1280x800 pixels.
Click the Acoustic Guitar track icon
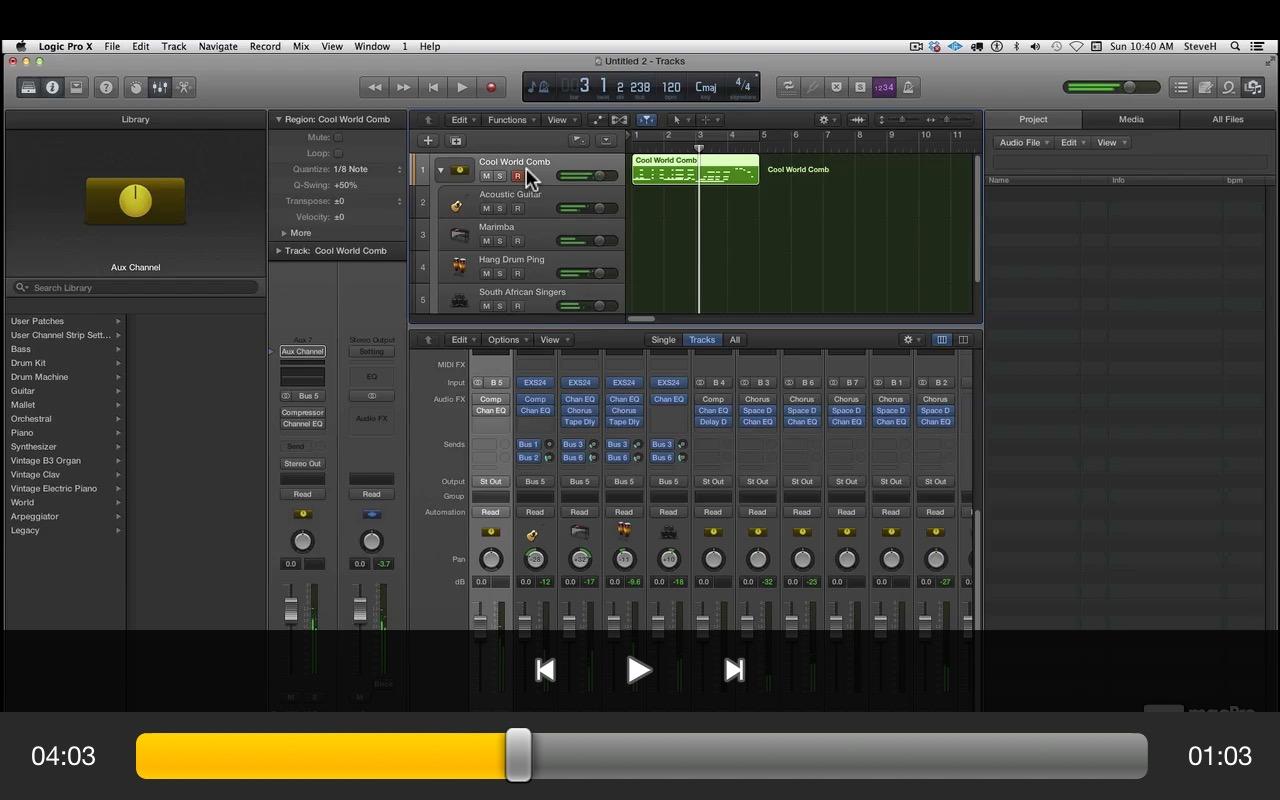(x=458, y=204)
